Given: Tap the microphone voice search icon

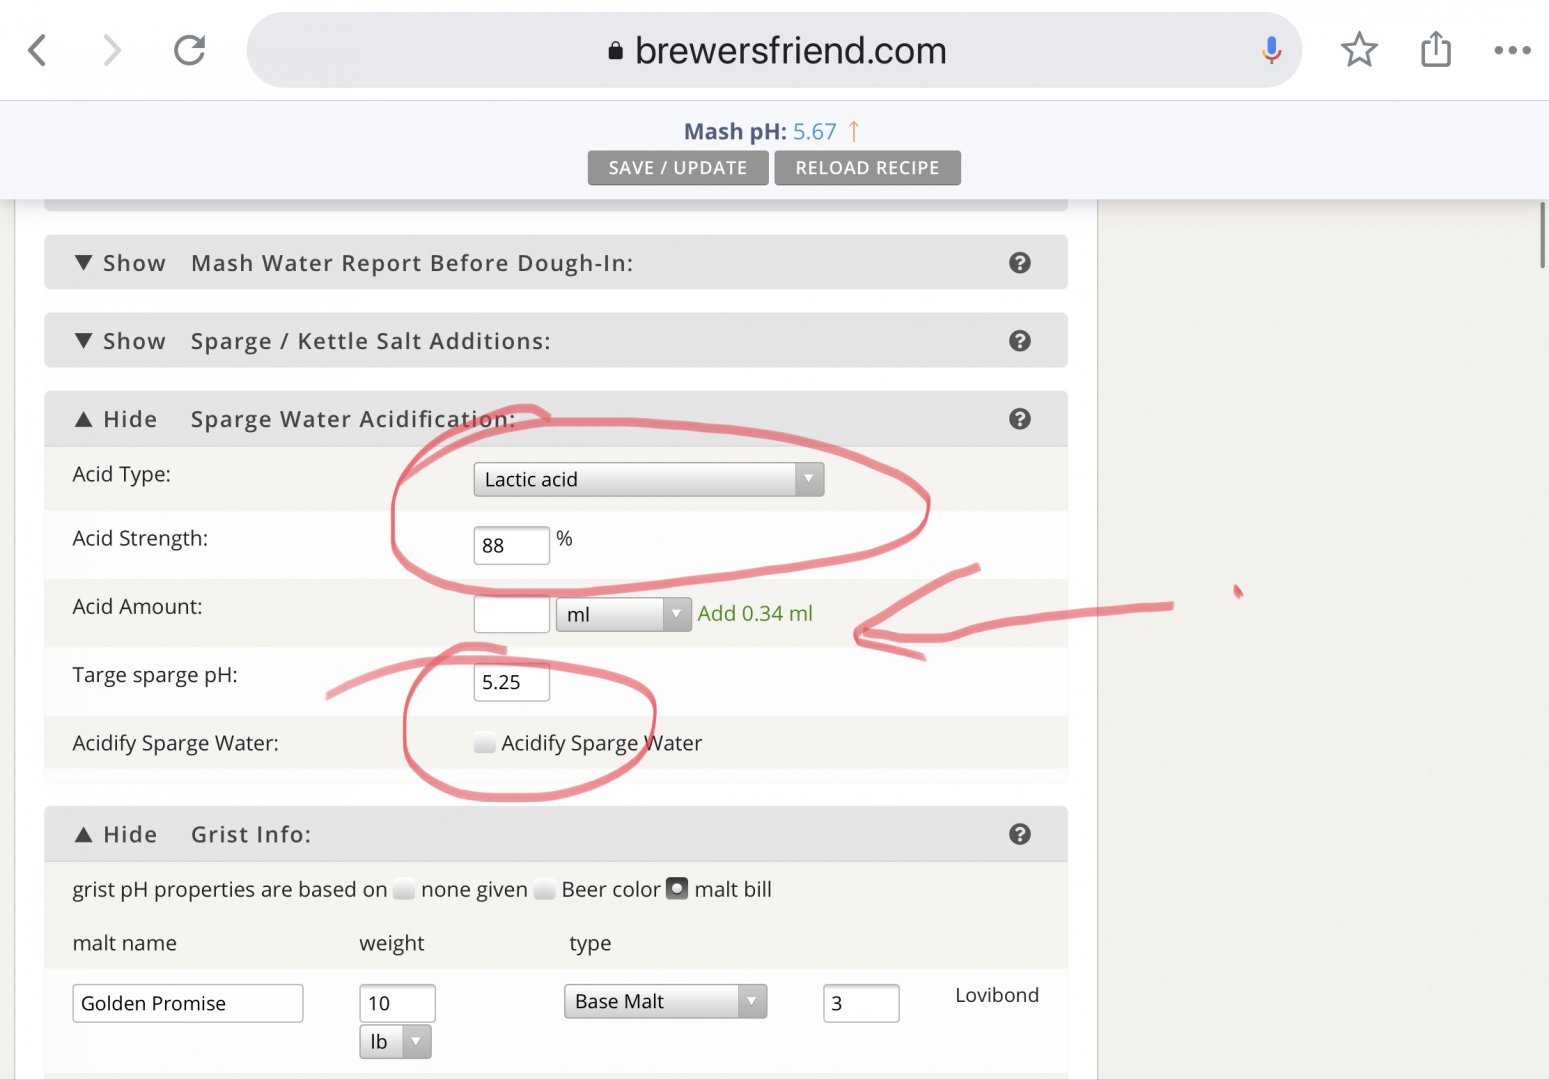Looking at the screenshot, I should coord(1271,50).
